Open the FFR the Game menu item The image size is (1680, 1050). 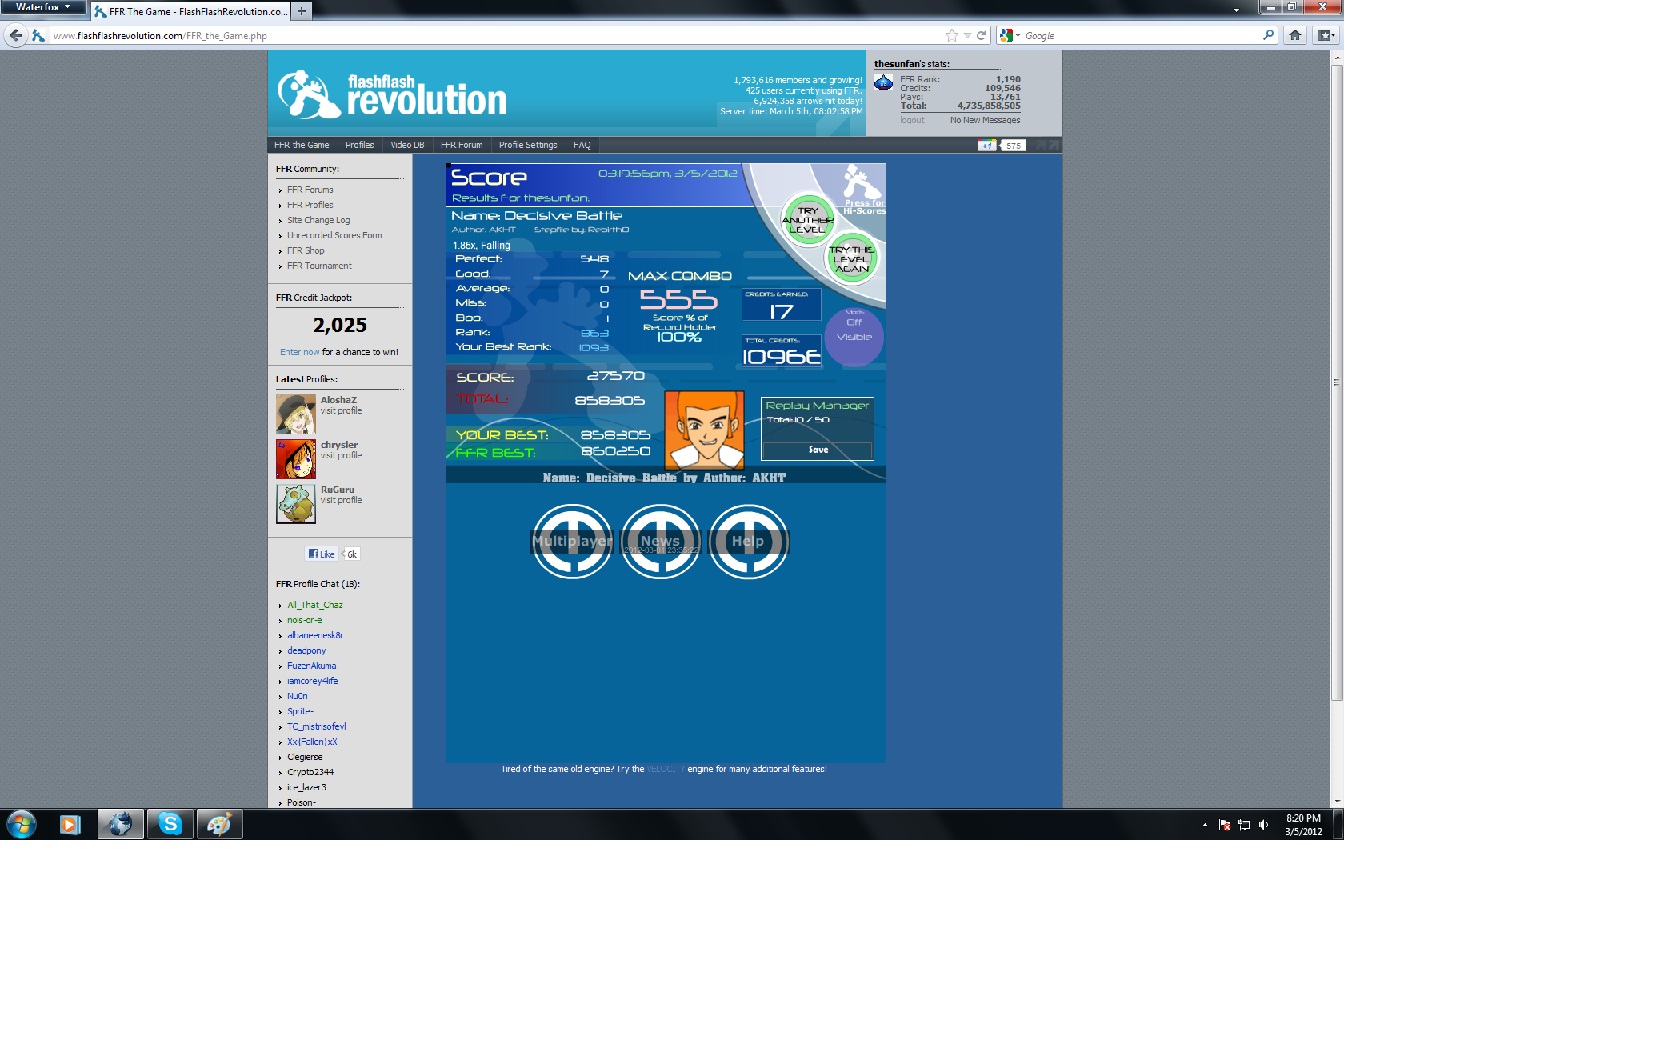pos(302,145)
